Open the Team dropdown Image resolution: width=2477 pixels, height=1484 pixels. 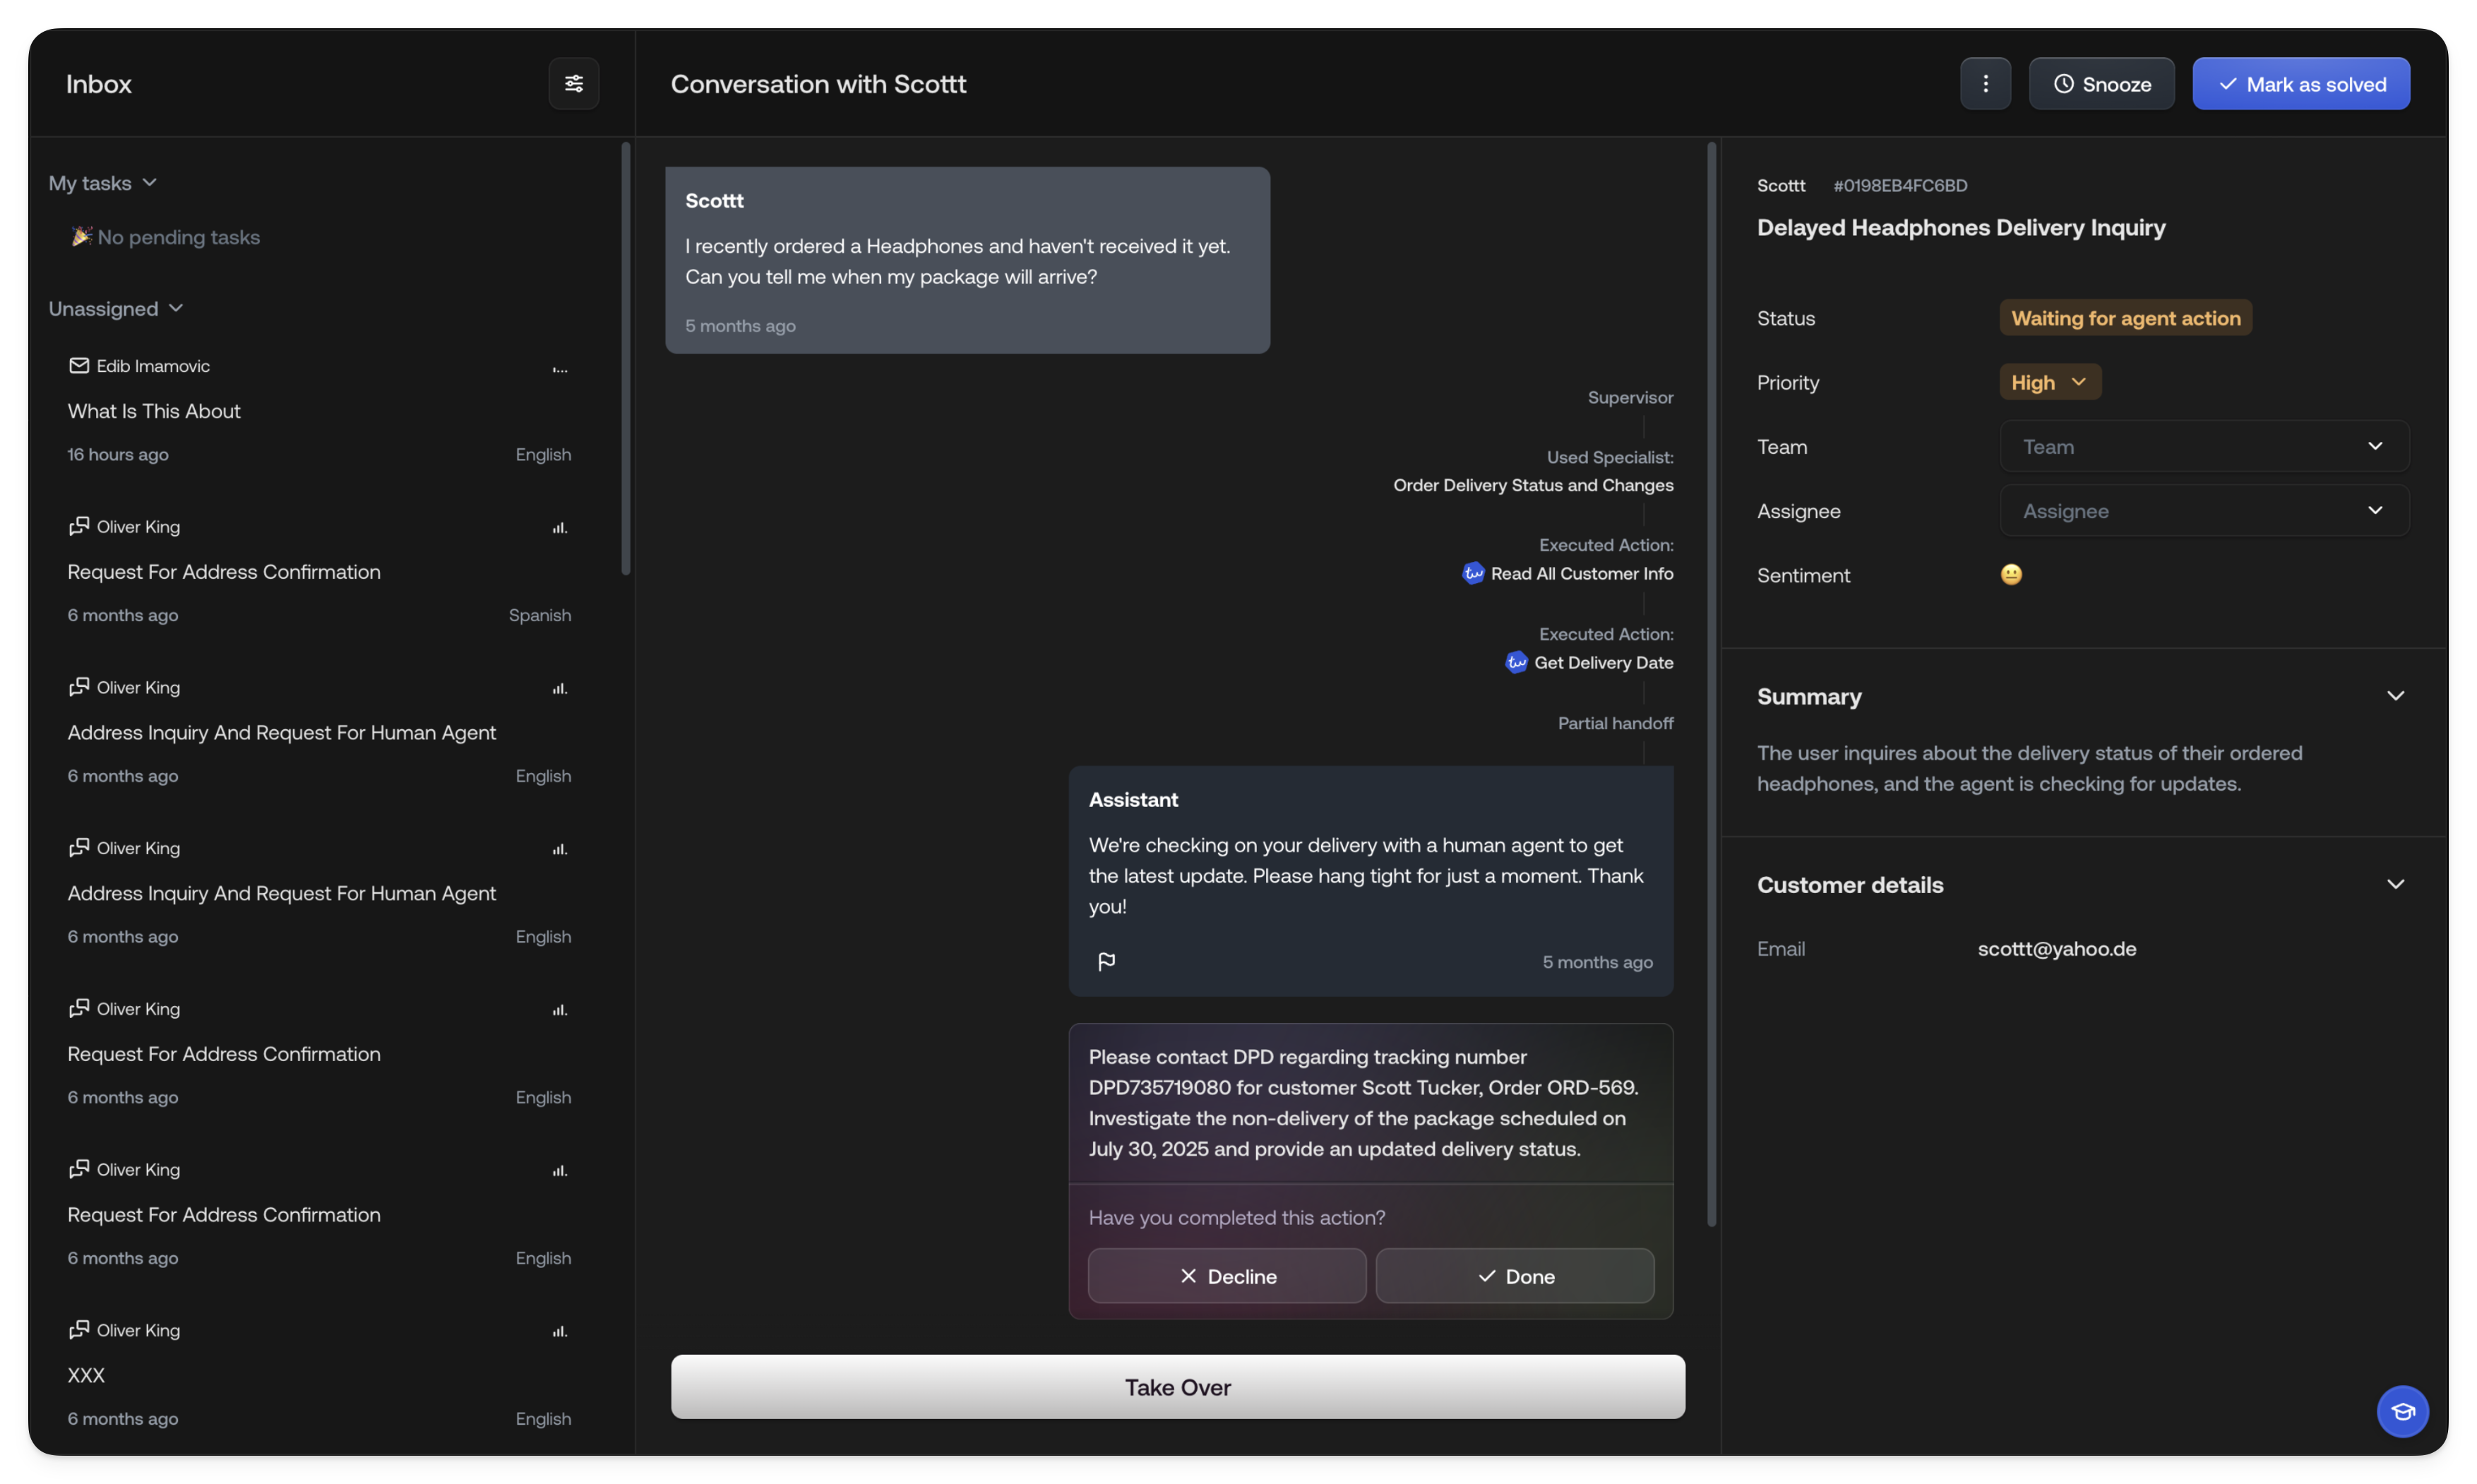(2204, 446)
